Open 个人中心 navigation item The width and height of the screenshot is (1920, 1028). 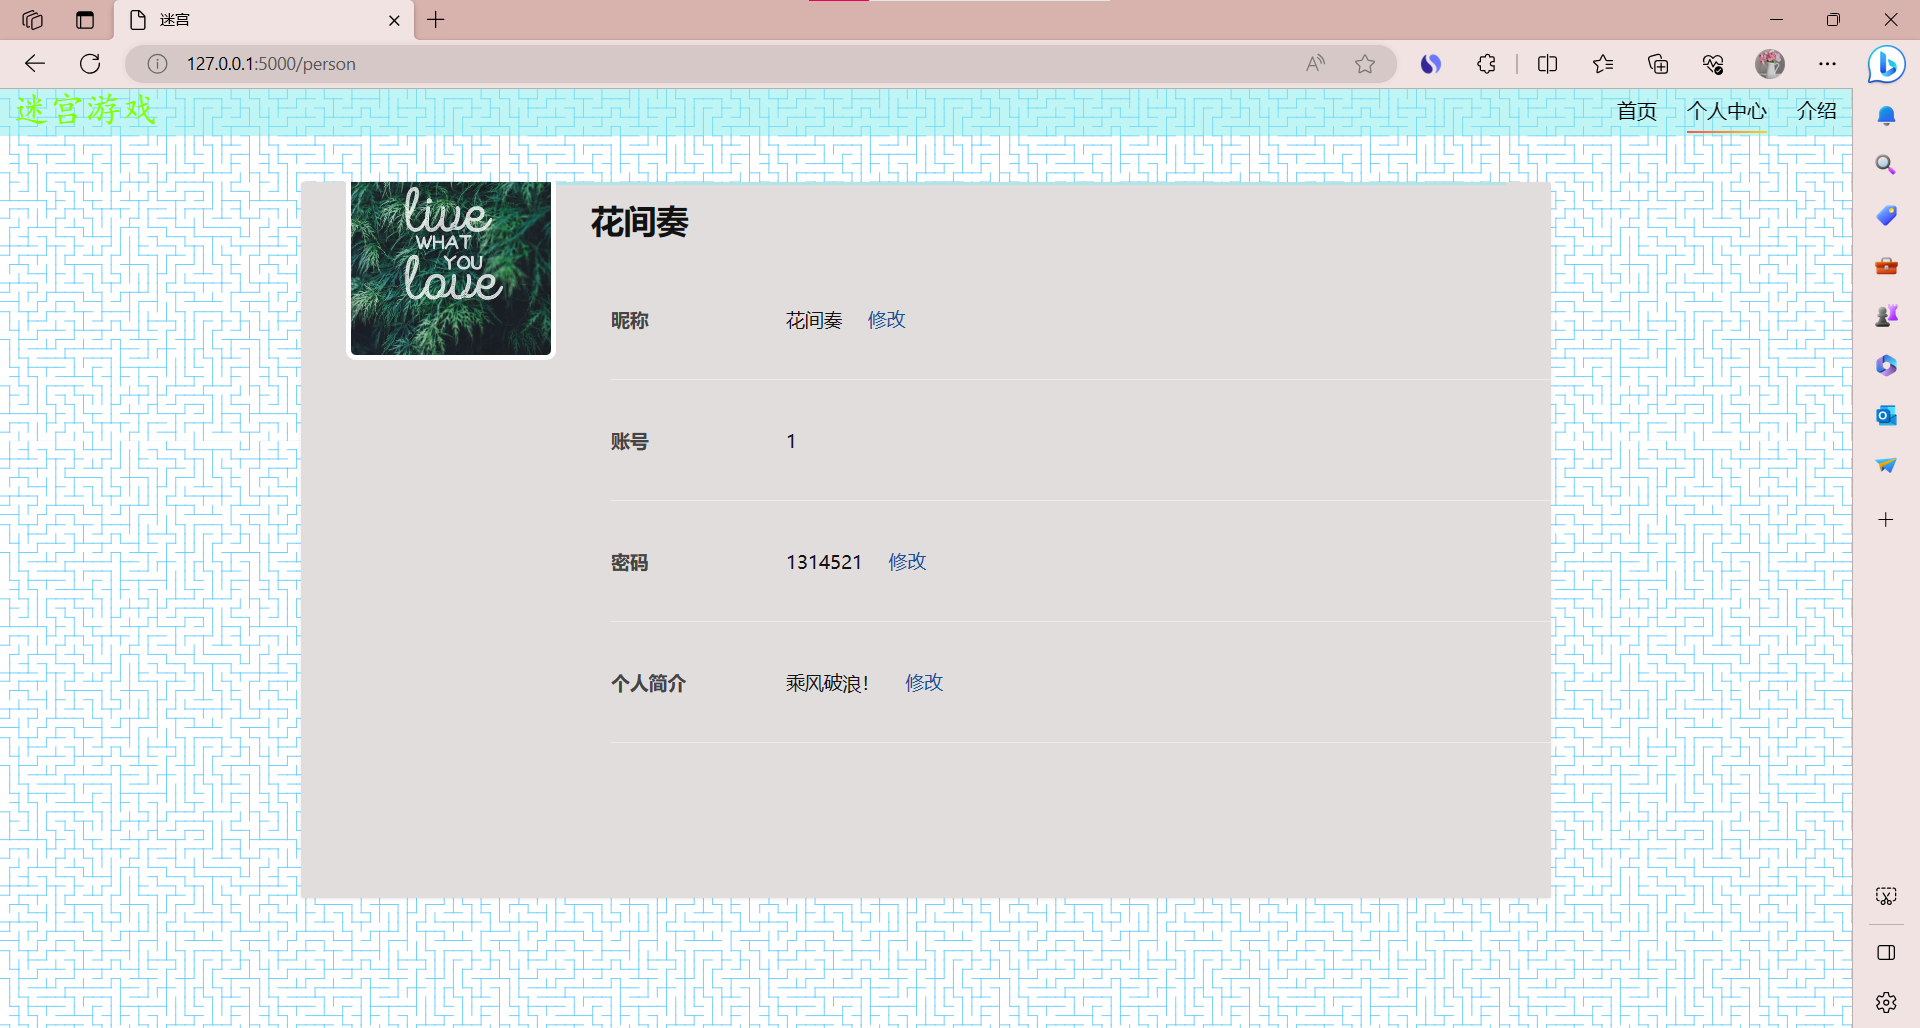(1727, 111)
